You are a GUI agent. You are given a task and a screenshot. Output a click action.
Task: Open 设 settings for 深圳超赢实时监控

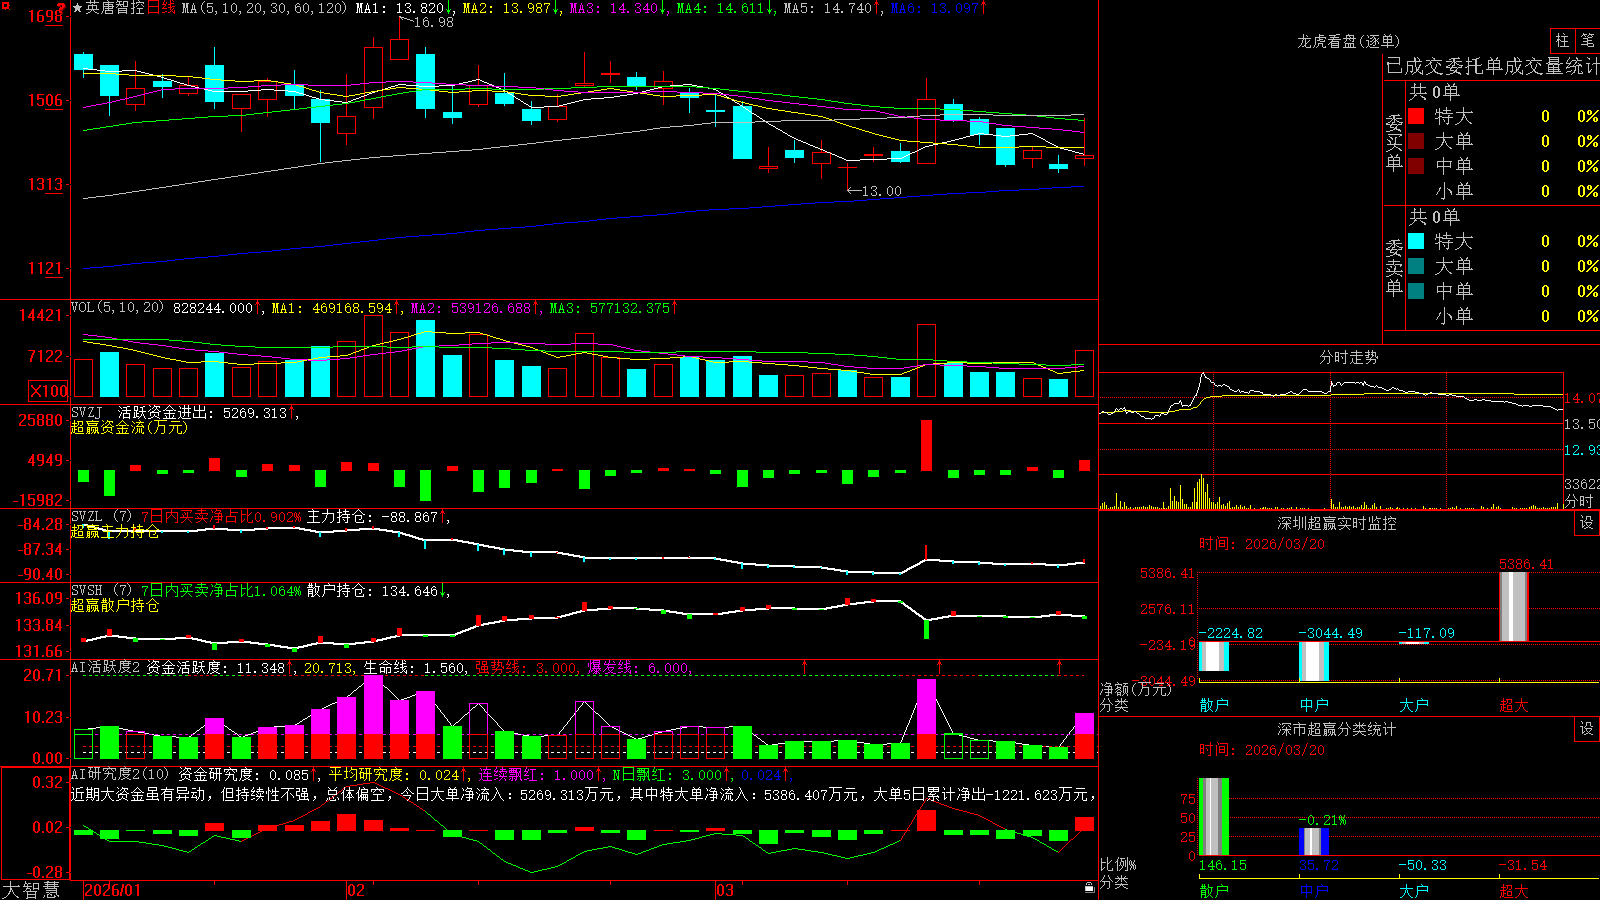tap(1587, 523)
